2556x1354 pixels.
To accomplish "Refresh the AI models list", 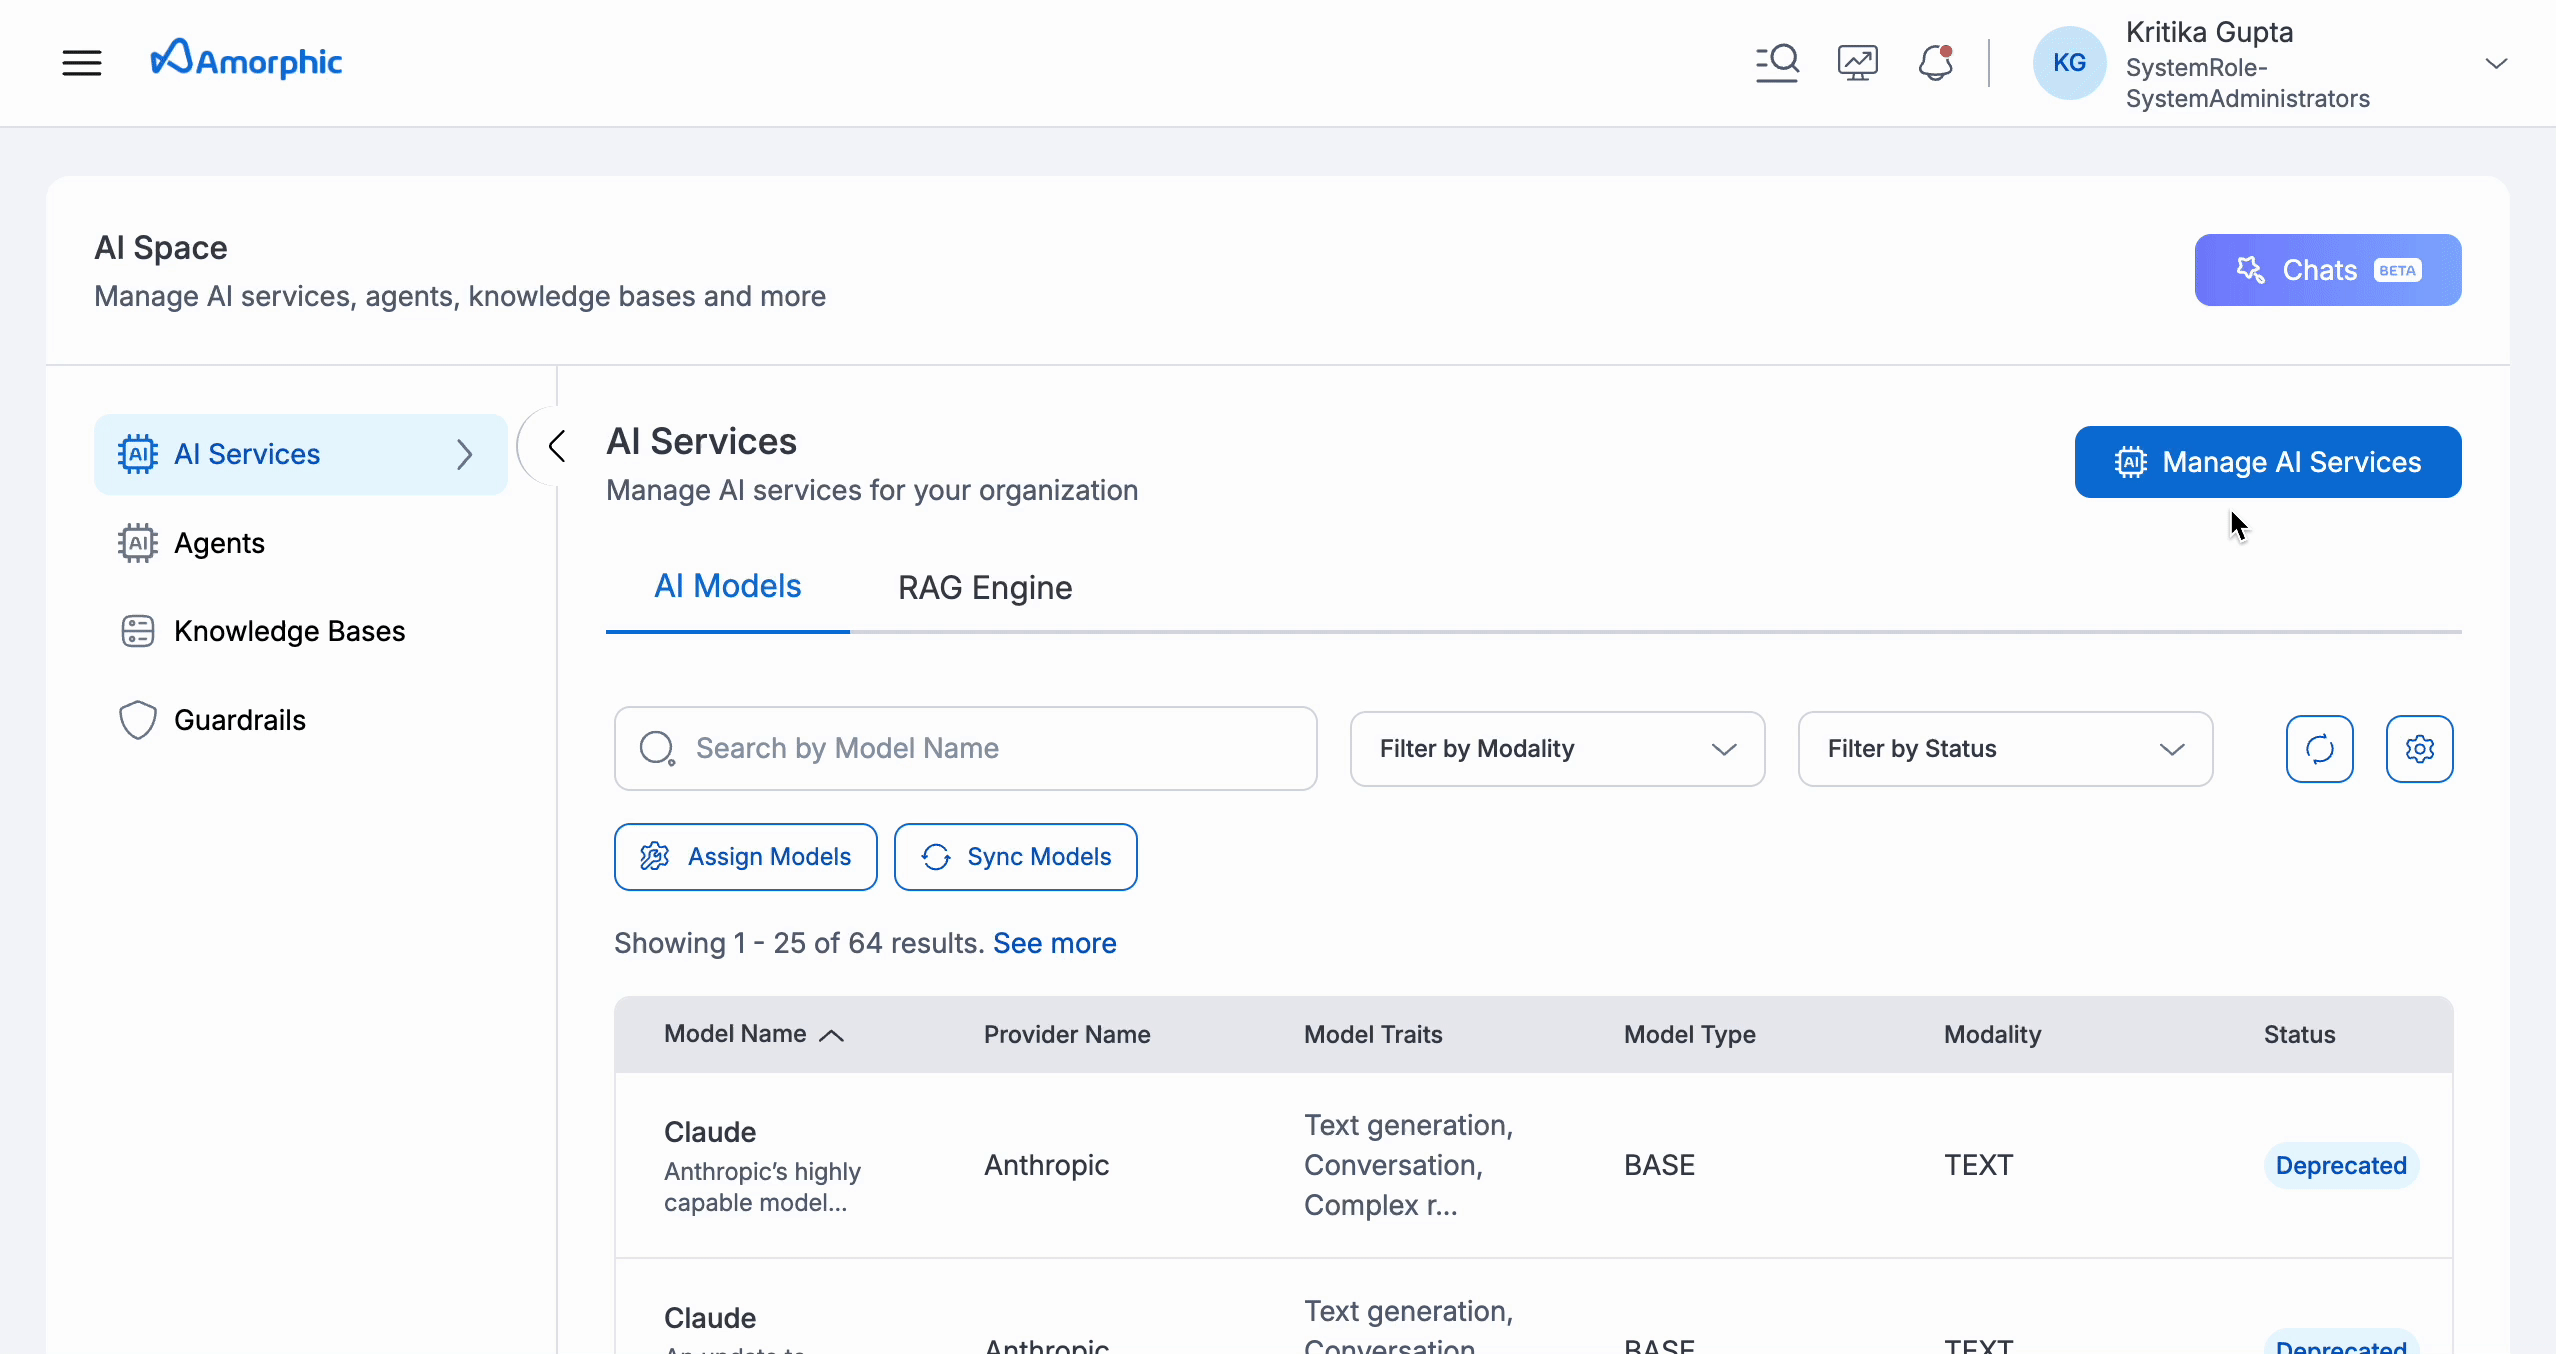I will 2319,748.
